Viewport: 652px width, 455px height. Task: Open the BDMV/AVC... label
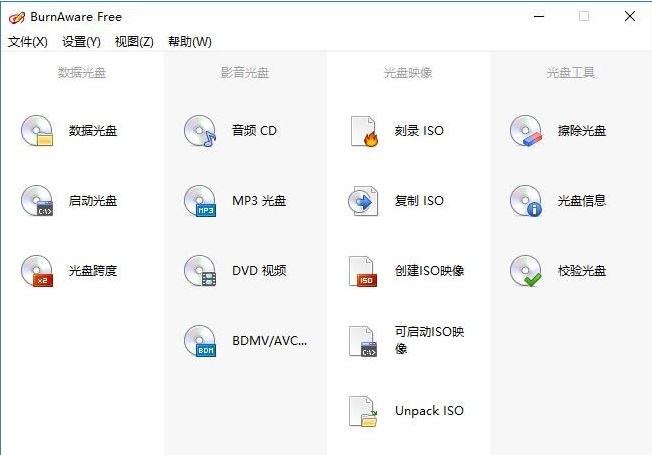click(269, 341)
